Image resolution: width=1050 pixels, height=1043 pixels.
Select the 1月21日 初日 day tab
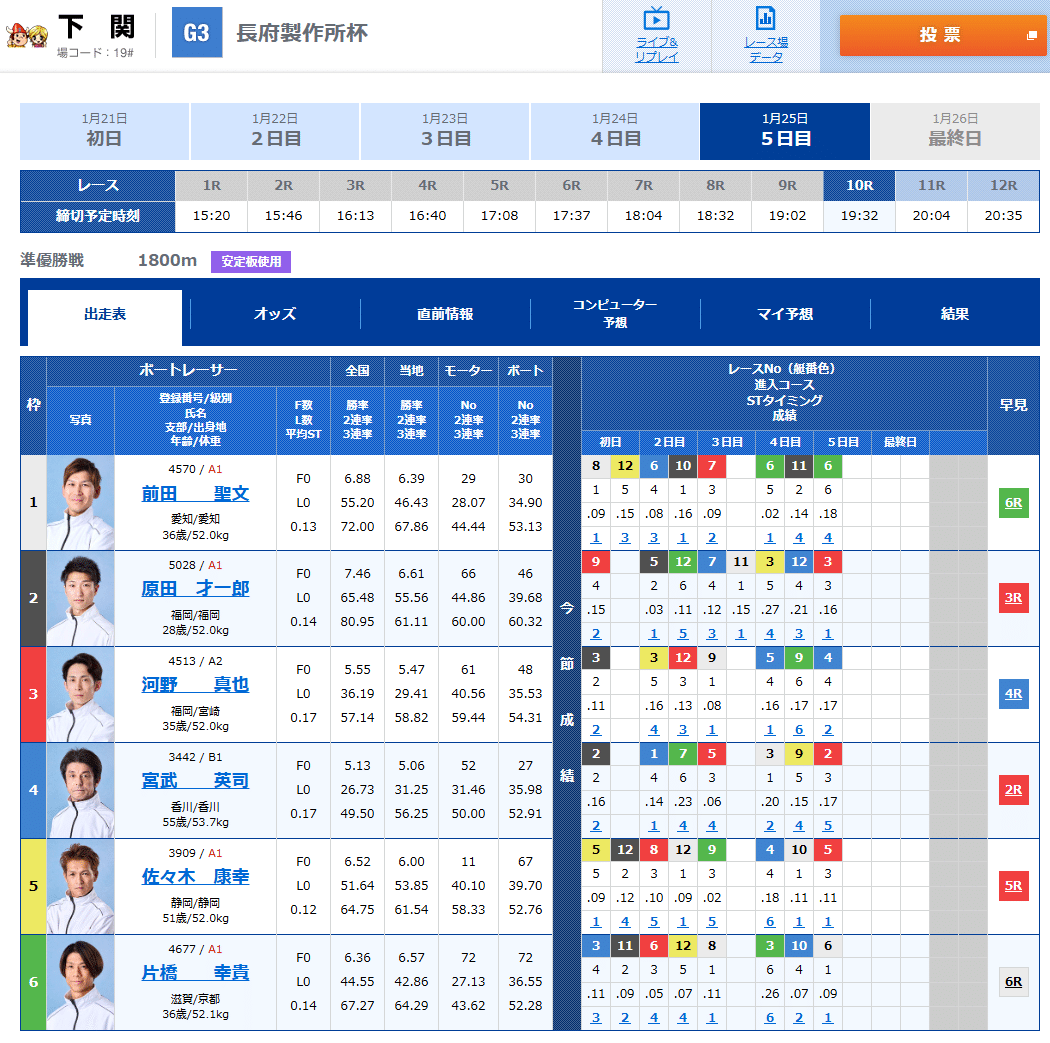point(103,131)
